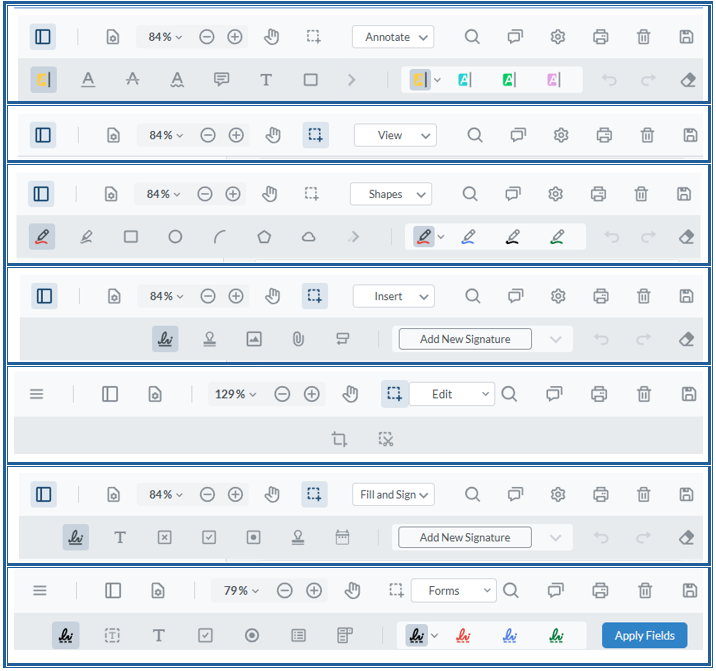Viewport: 716px width, 671px height.
Task: Click Add New Signature in Fill and Sign toolbar
Action: (x=465, y=537)
